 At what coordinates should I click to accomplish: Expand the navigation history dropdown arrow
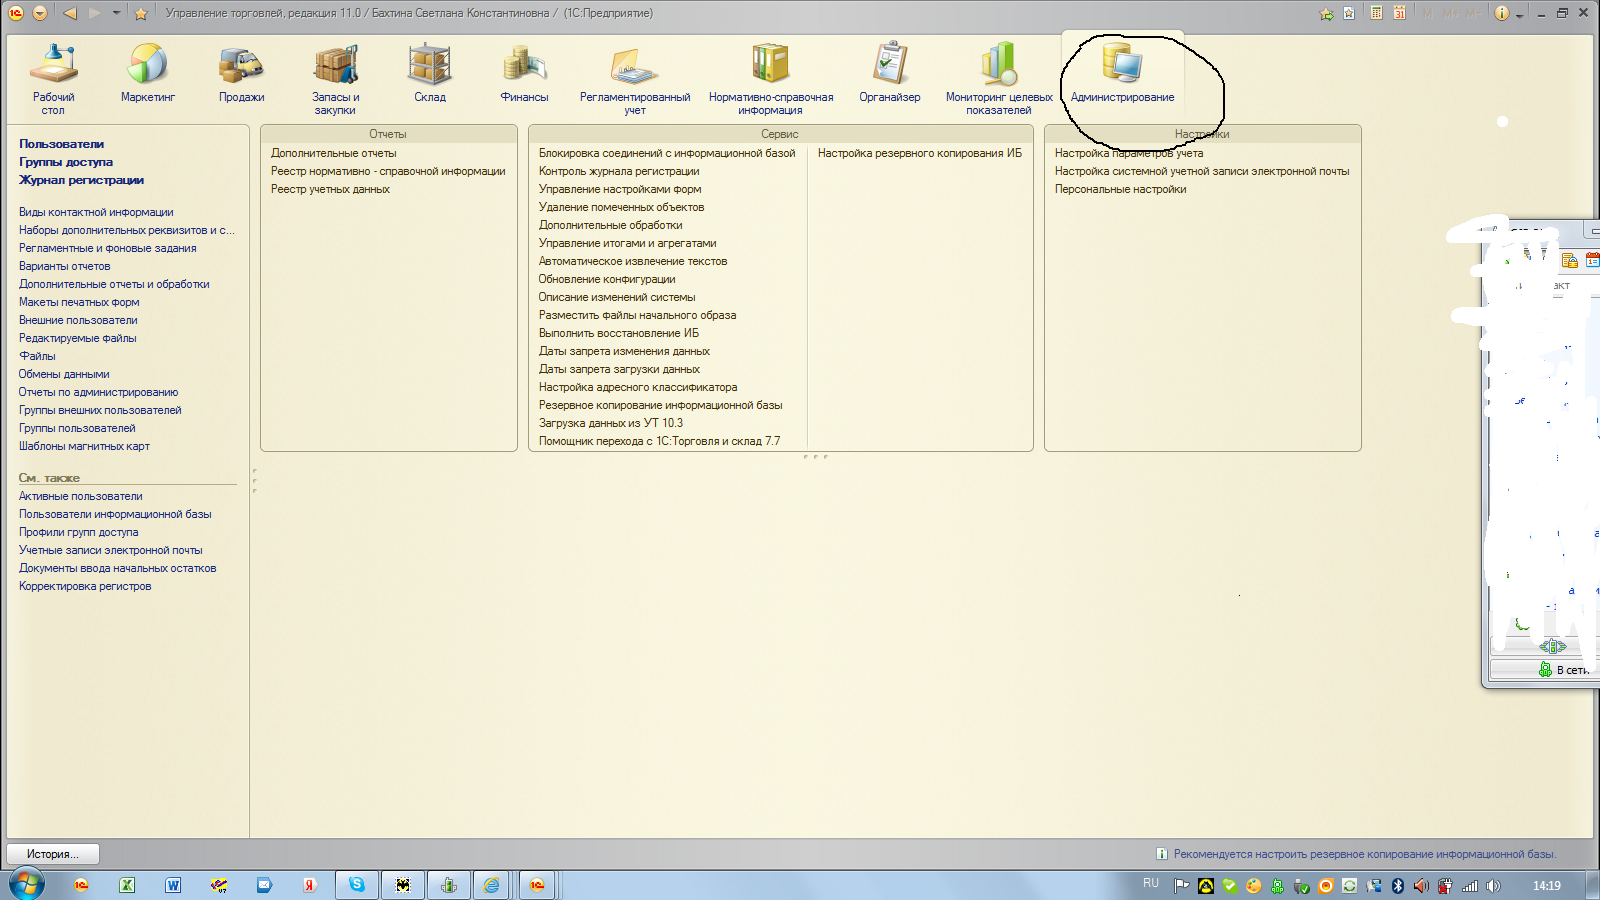116,13
